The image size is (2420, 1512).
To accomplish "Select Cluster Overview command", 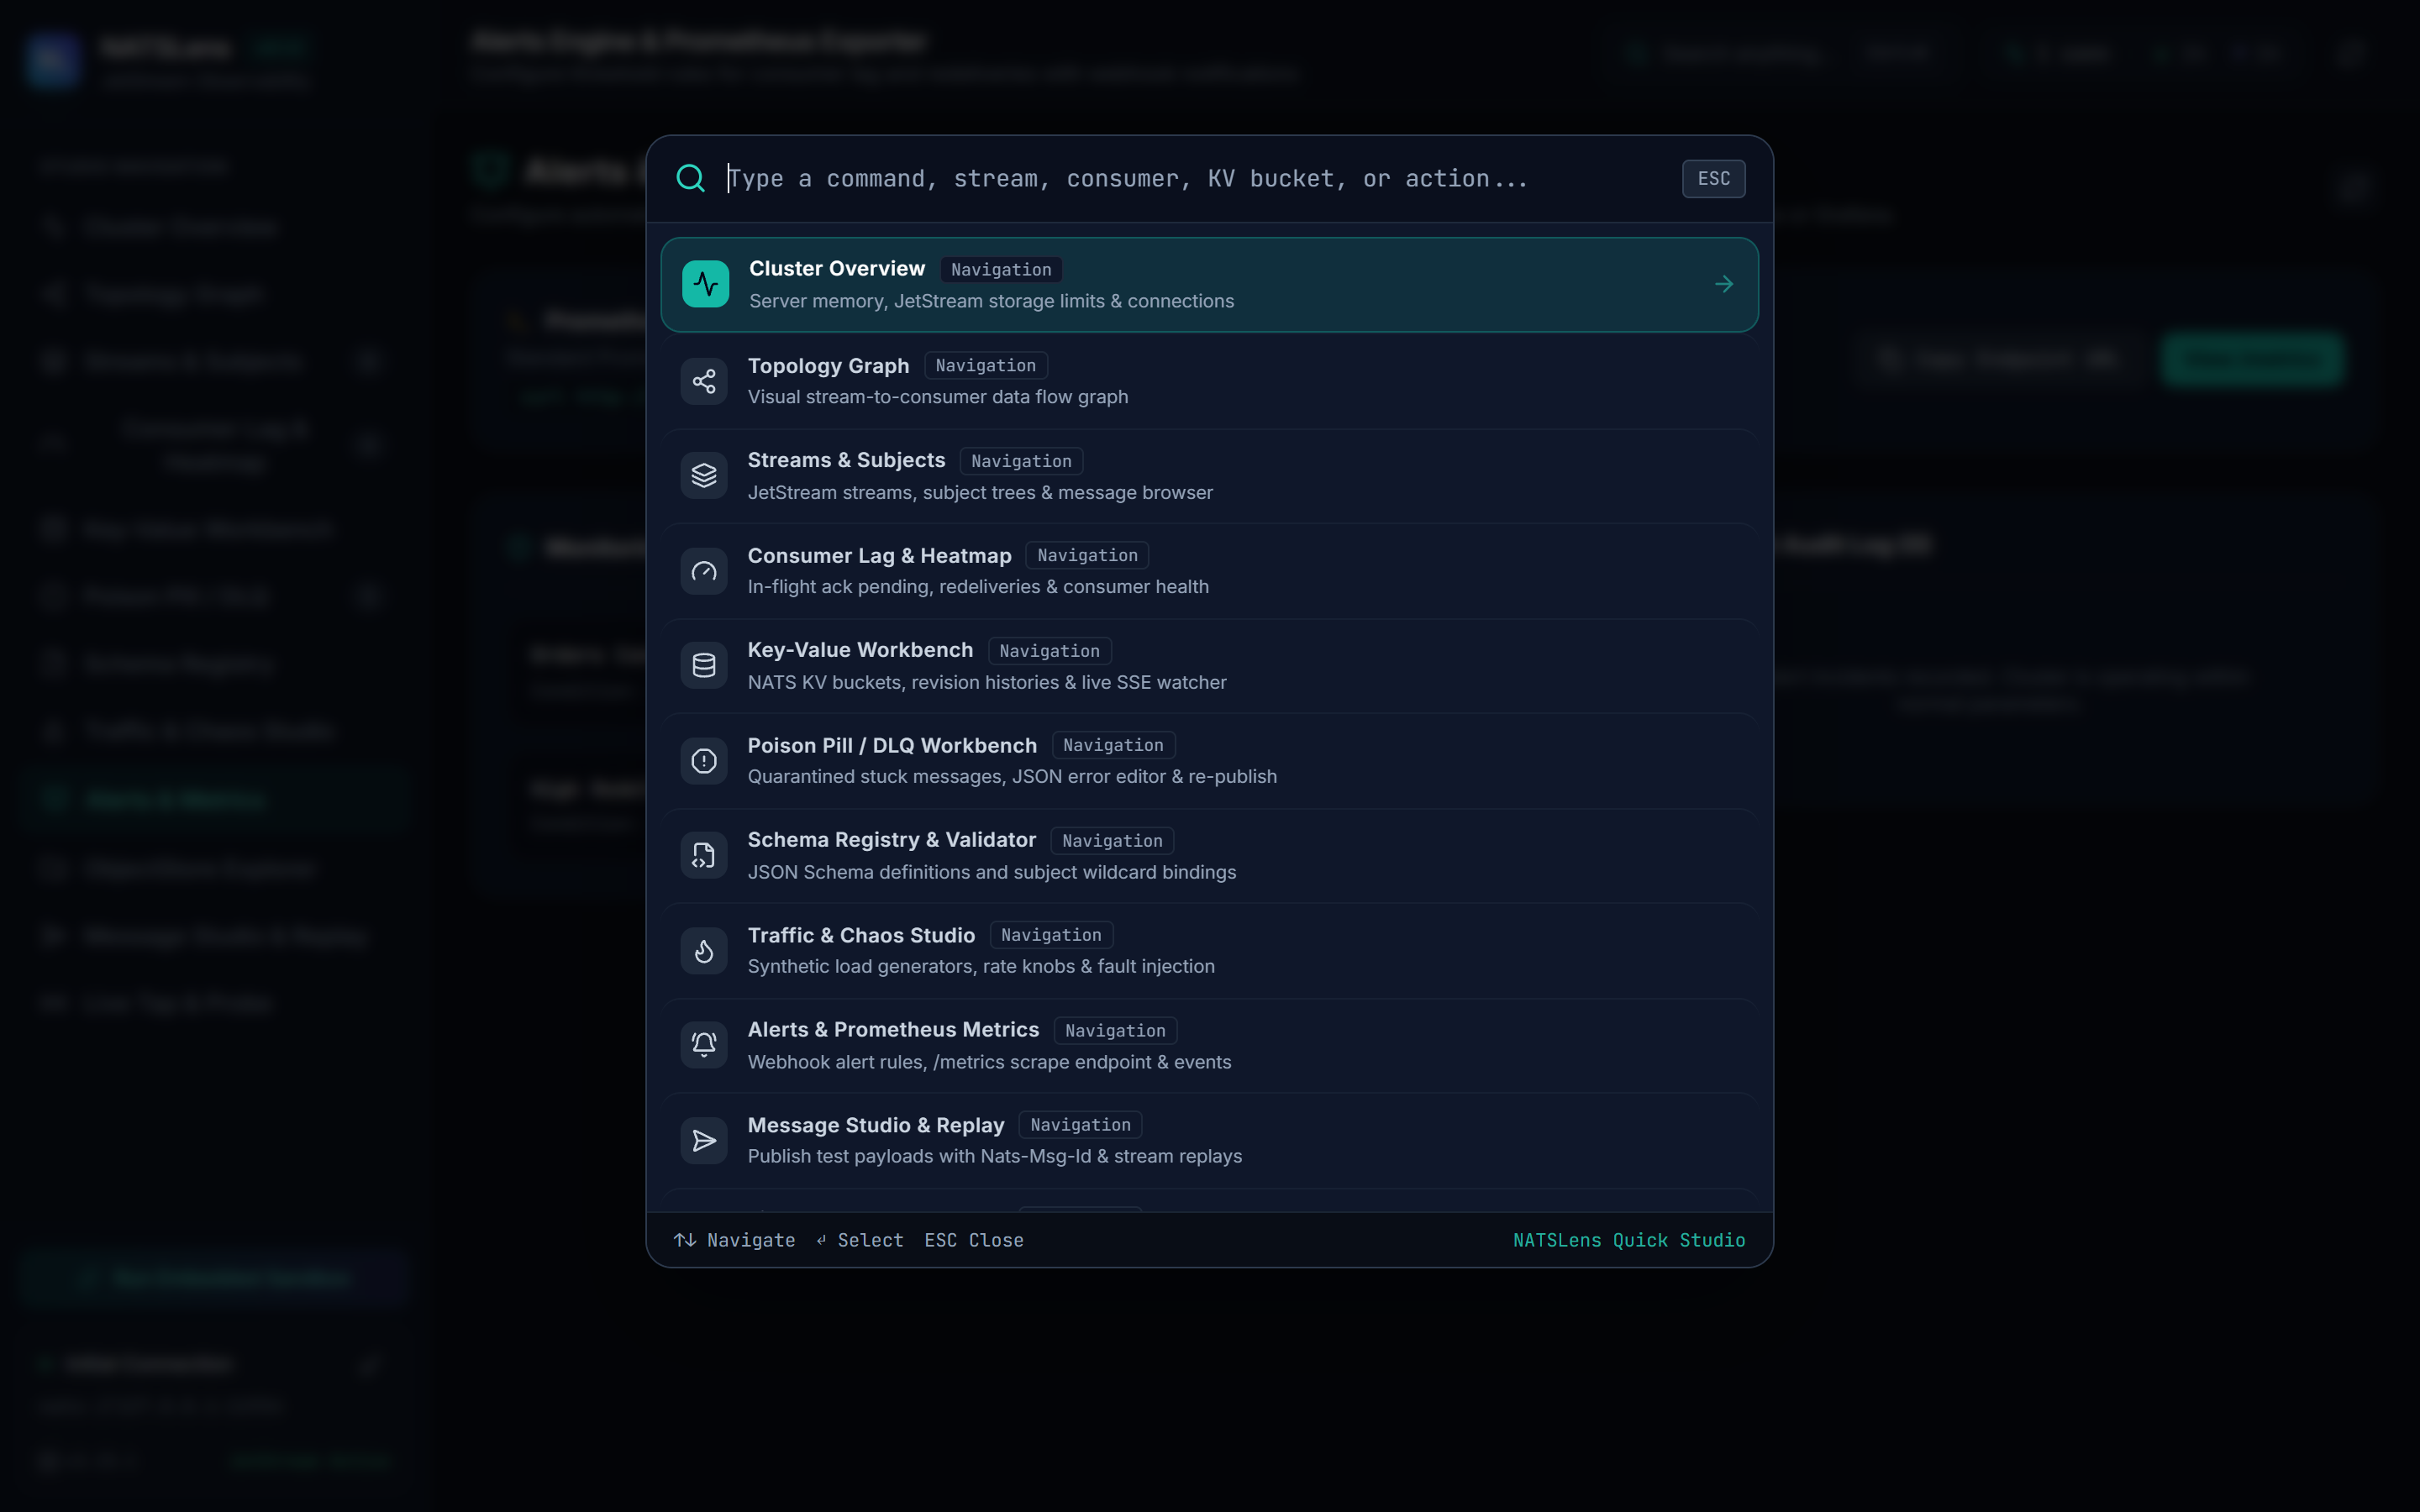I will 1209,284.
